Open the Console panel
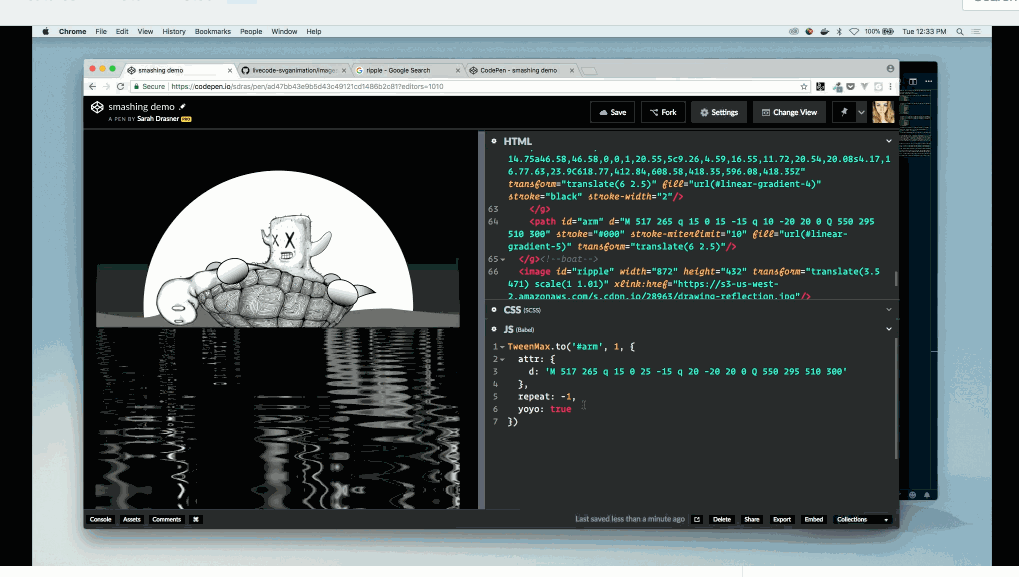The image size is (1019, 577). 101,519
